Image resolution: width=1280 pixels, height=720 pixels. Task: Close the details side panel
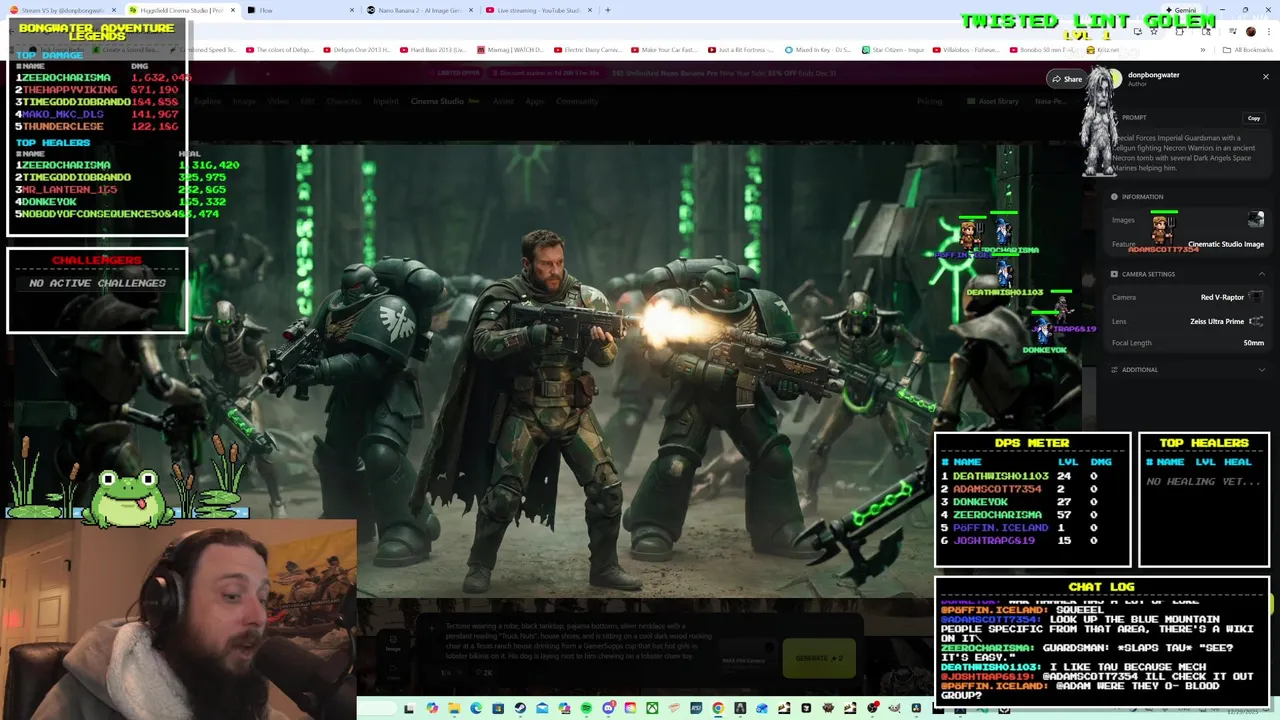coord(1265,76)
